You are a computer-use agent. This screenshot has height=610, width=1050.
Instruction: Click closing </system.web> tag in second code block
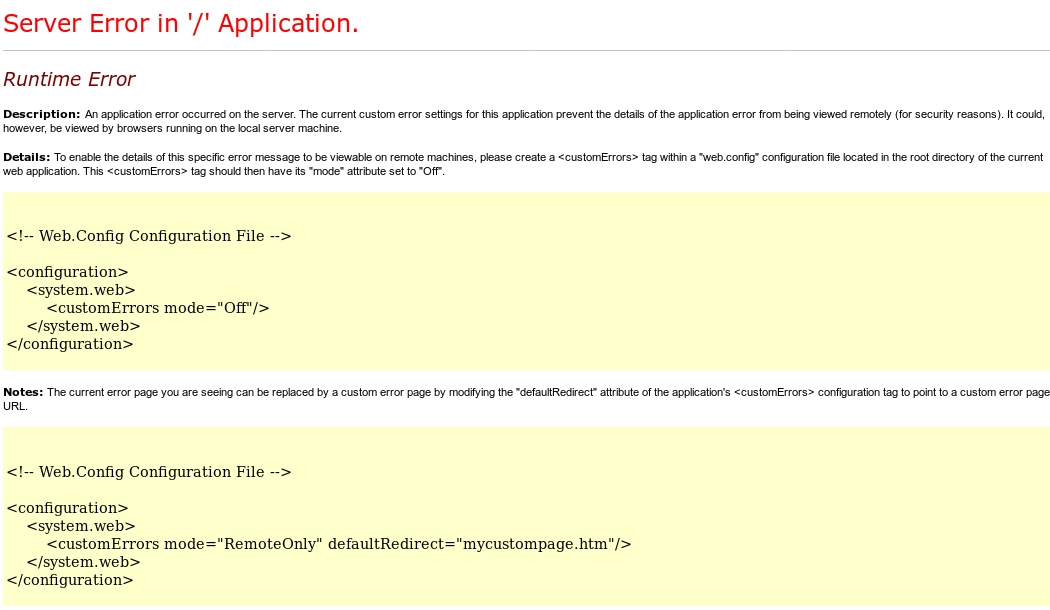83,562
